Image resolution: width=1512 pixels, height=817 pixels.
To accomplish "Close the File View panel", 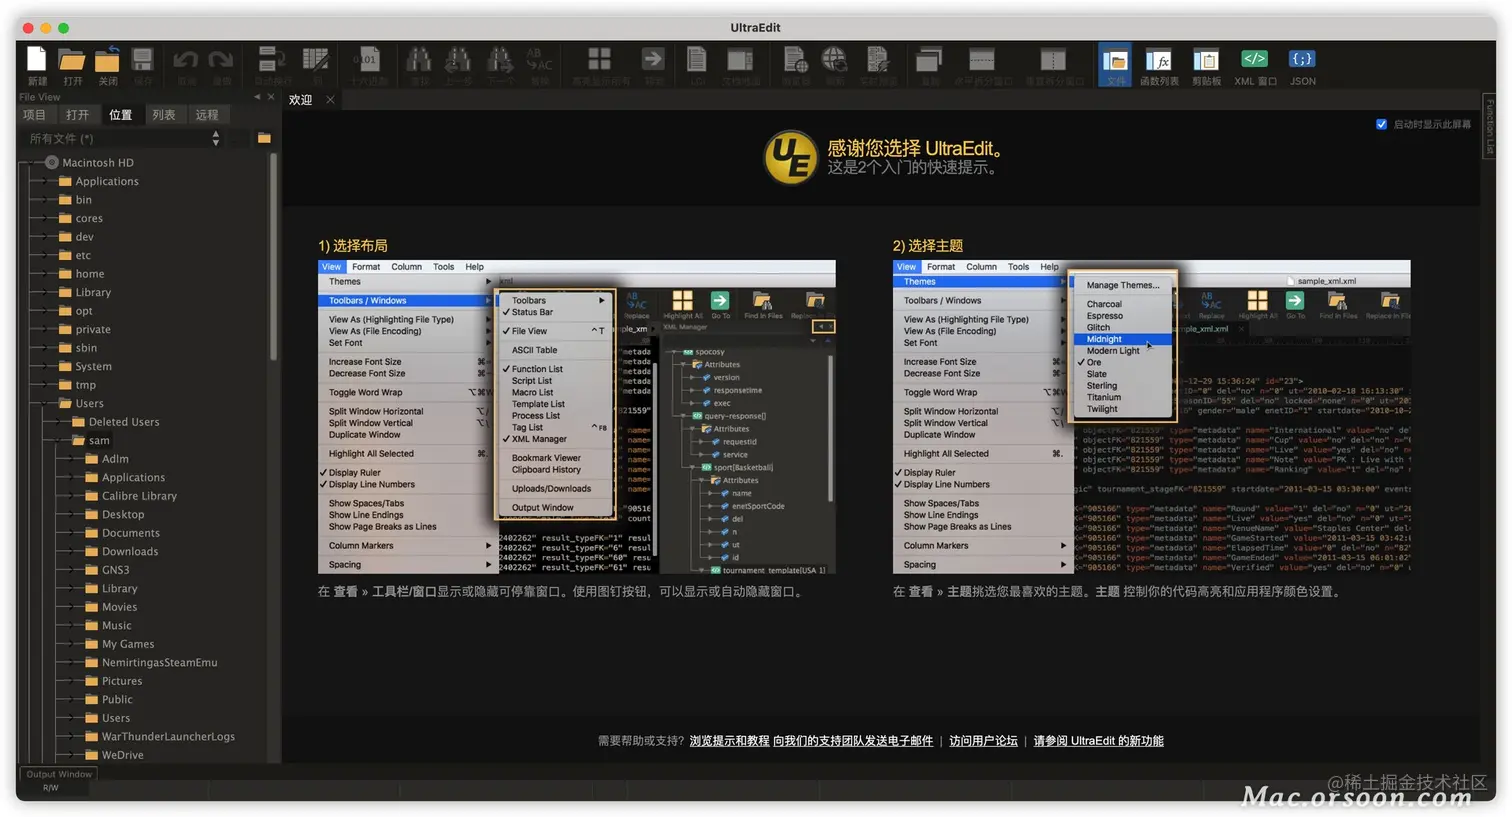I will pyautogui.click(x=270, y=97).
